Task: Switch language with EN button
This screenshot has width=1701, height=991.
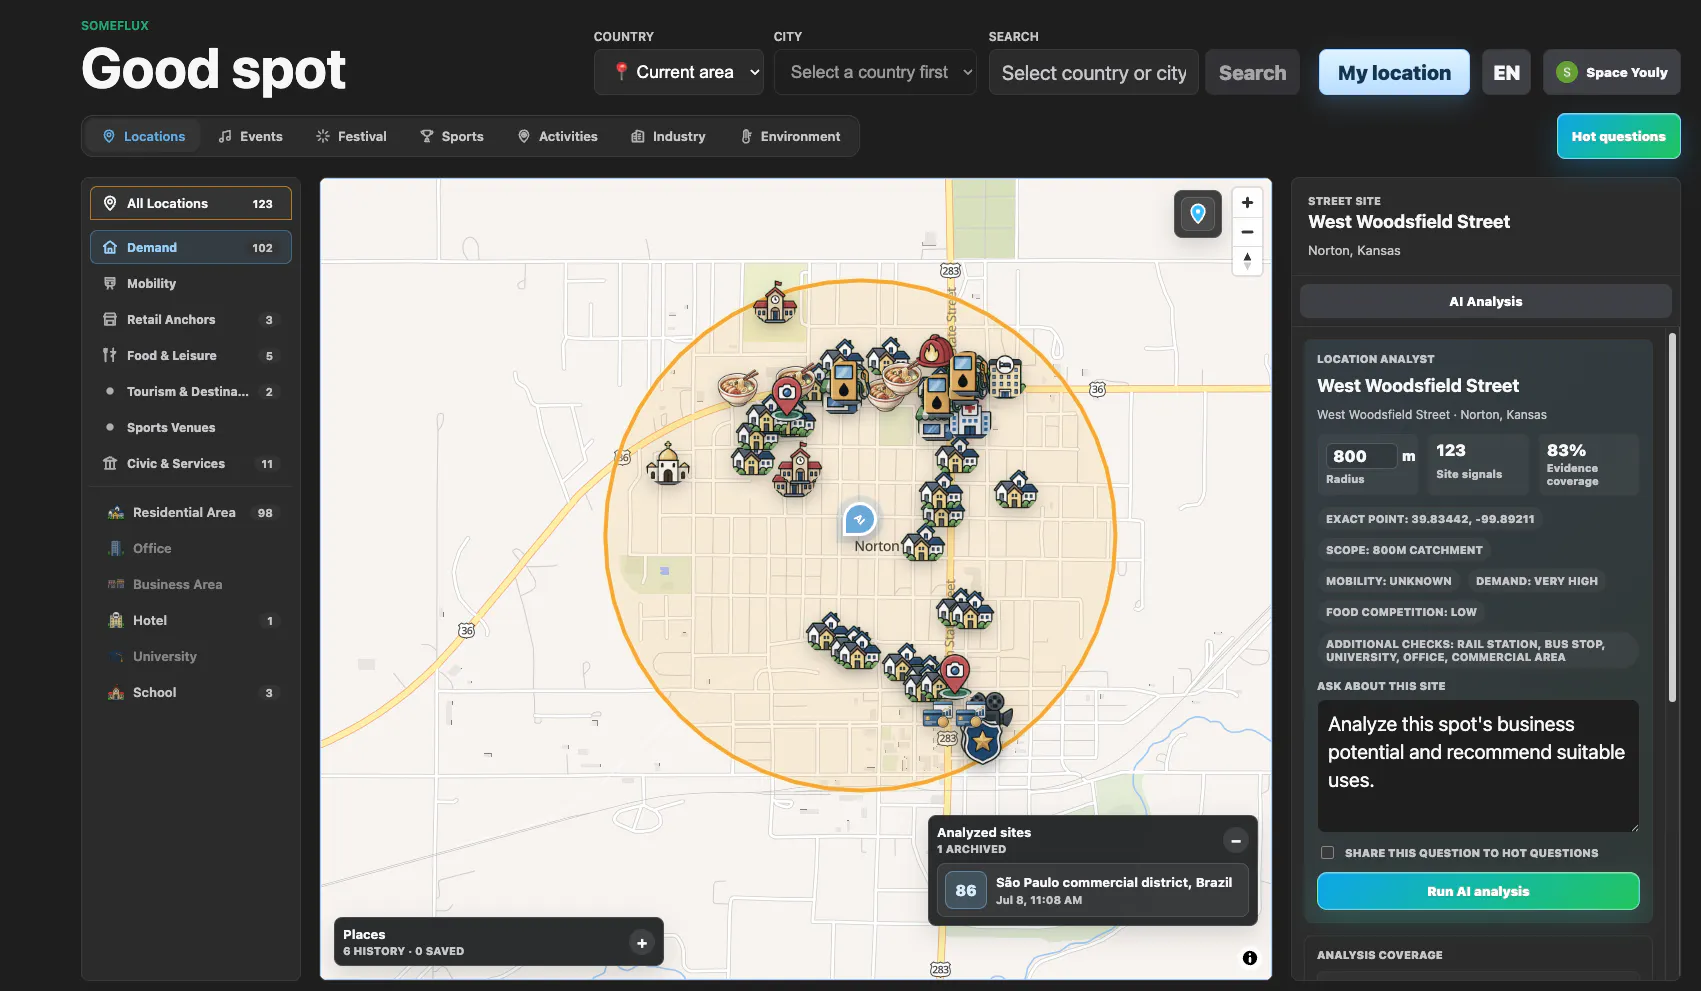Action: [1506, 72]
